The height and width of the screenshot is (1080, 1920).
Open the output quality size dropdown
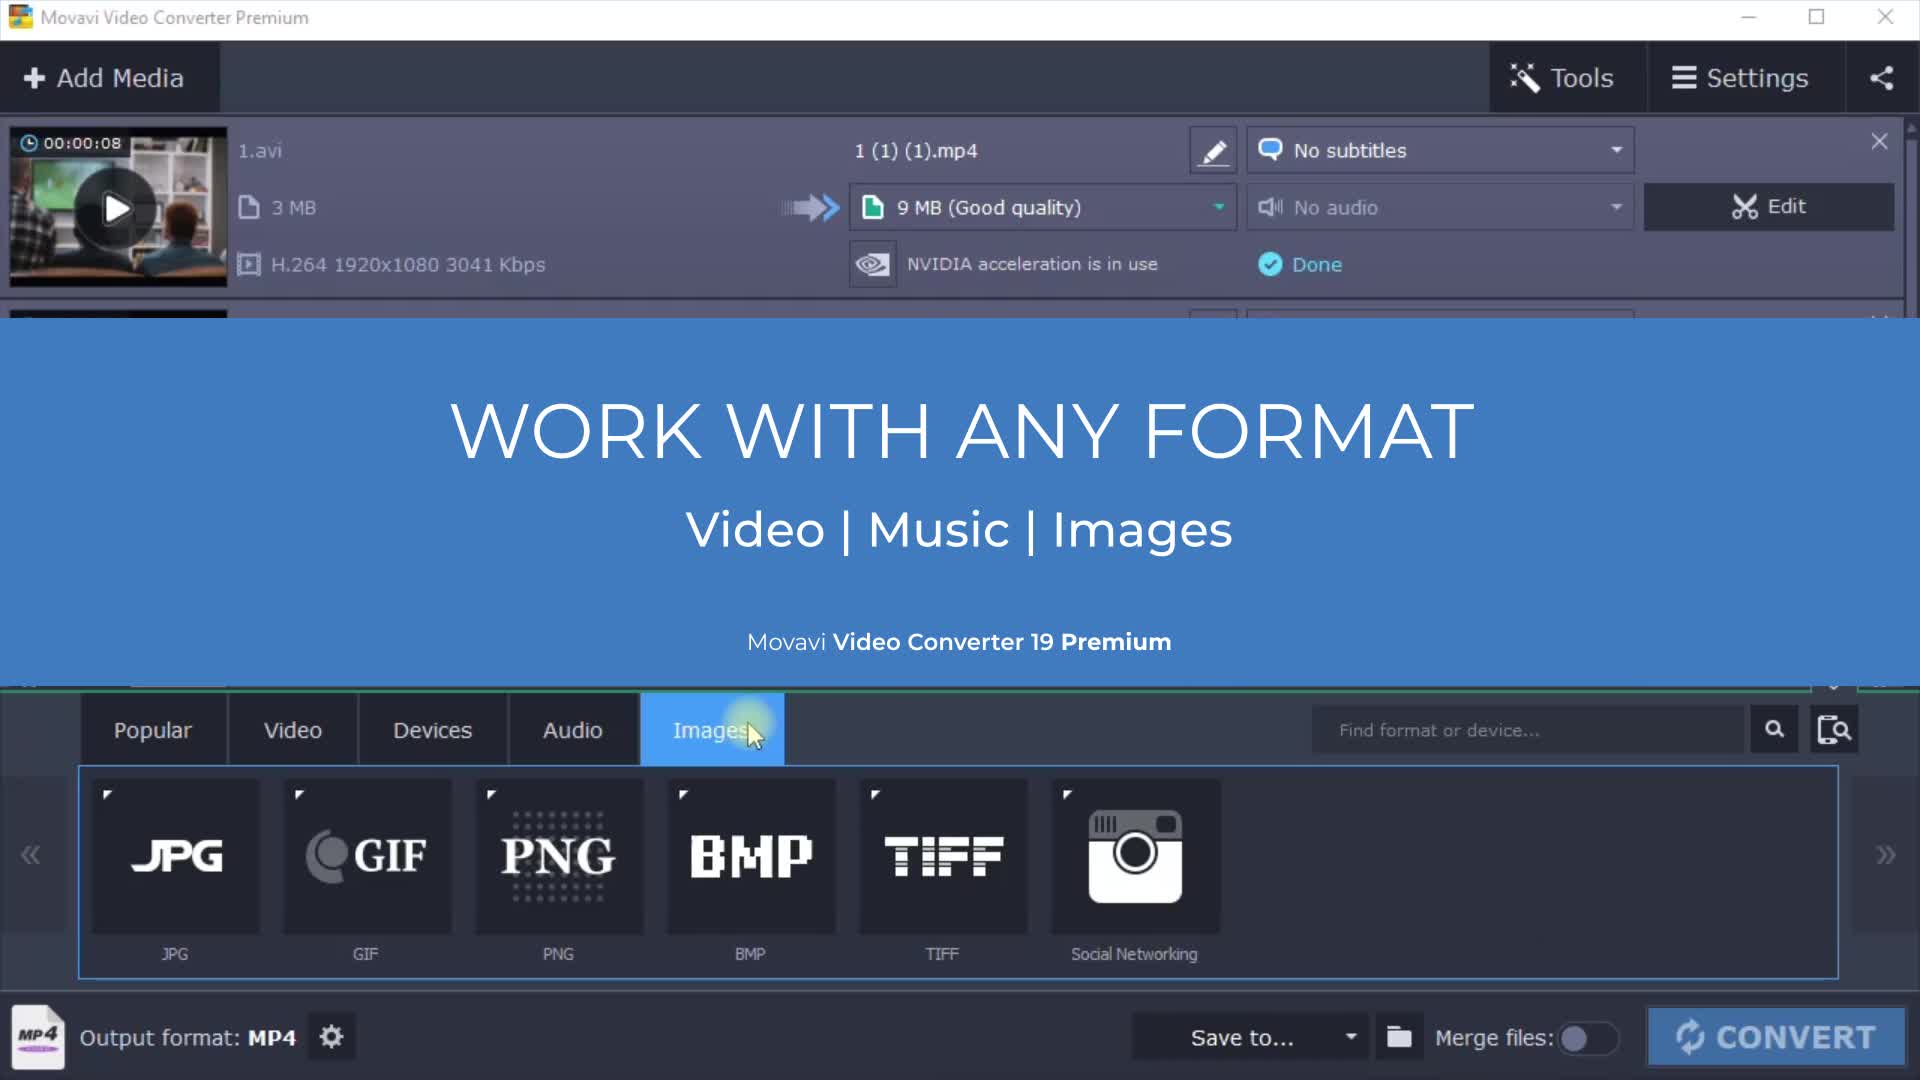click(1042, 207)
